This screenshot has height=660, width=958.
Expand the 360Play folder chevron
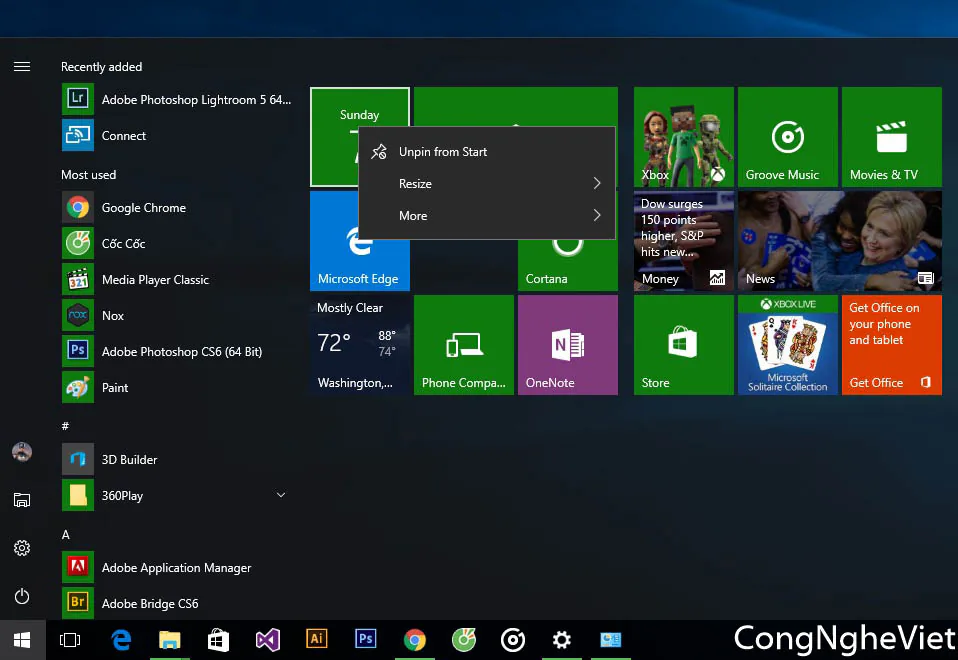[281, 495]
